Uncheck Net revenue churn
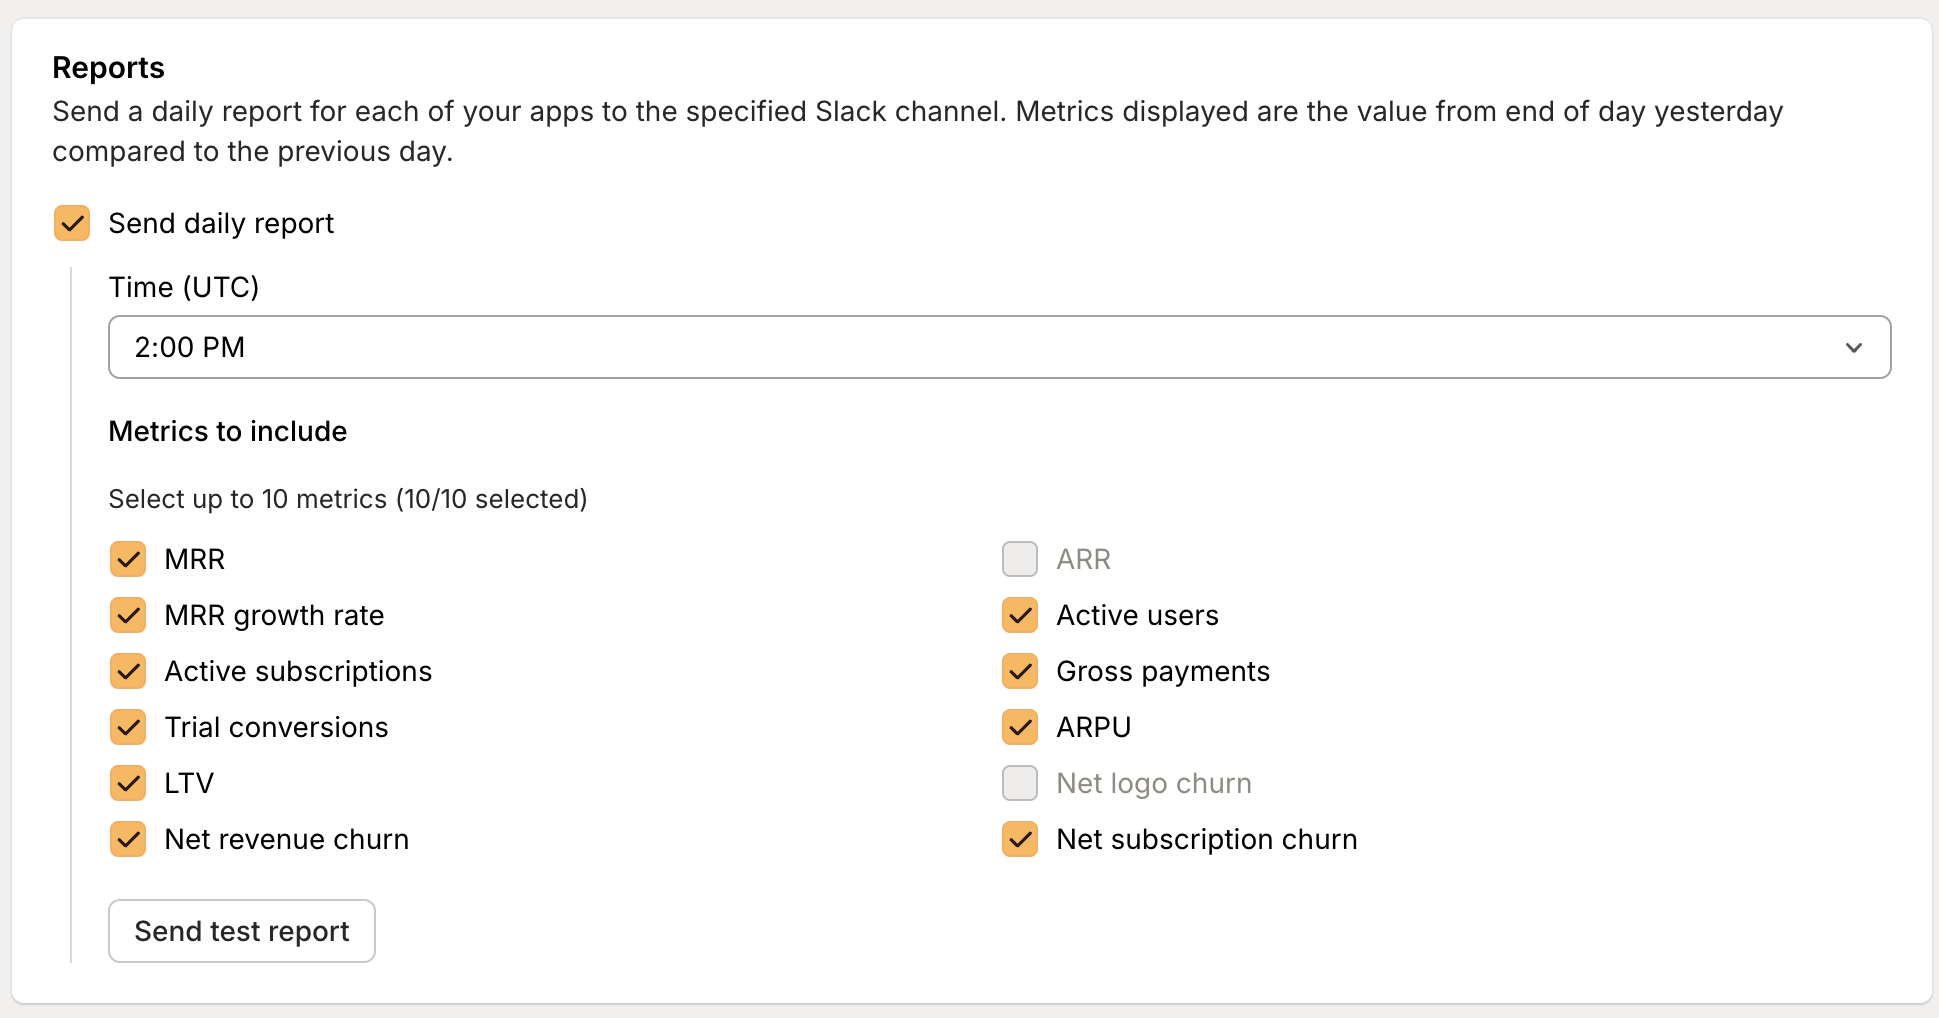The image size is (1939, 1018). [127, 839]
